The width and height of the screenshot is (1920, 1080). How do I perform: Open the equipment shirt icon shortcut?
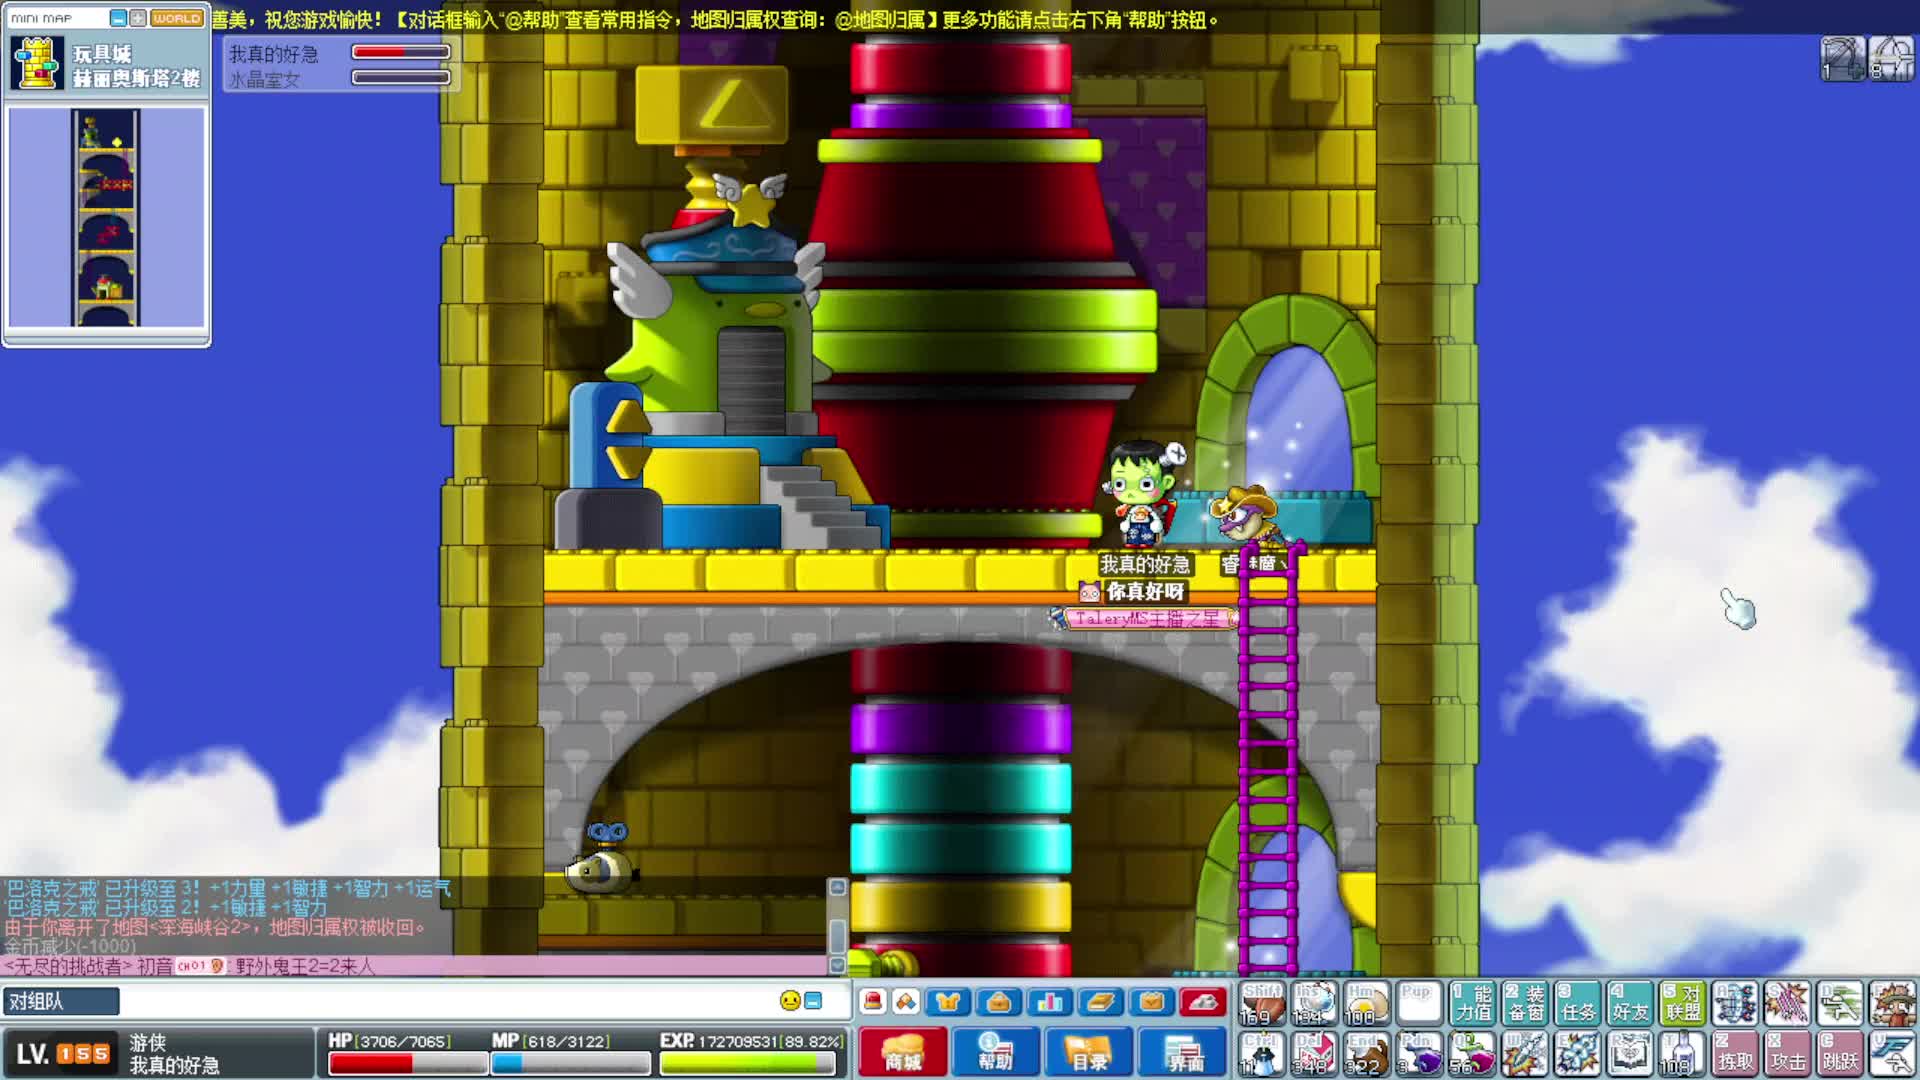(x=947, y=1001)
